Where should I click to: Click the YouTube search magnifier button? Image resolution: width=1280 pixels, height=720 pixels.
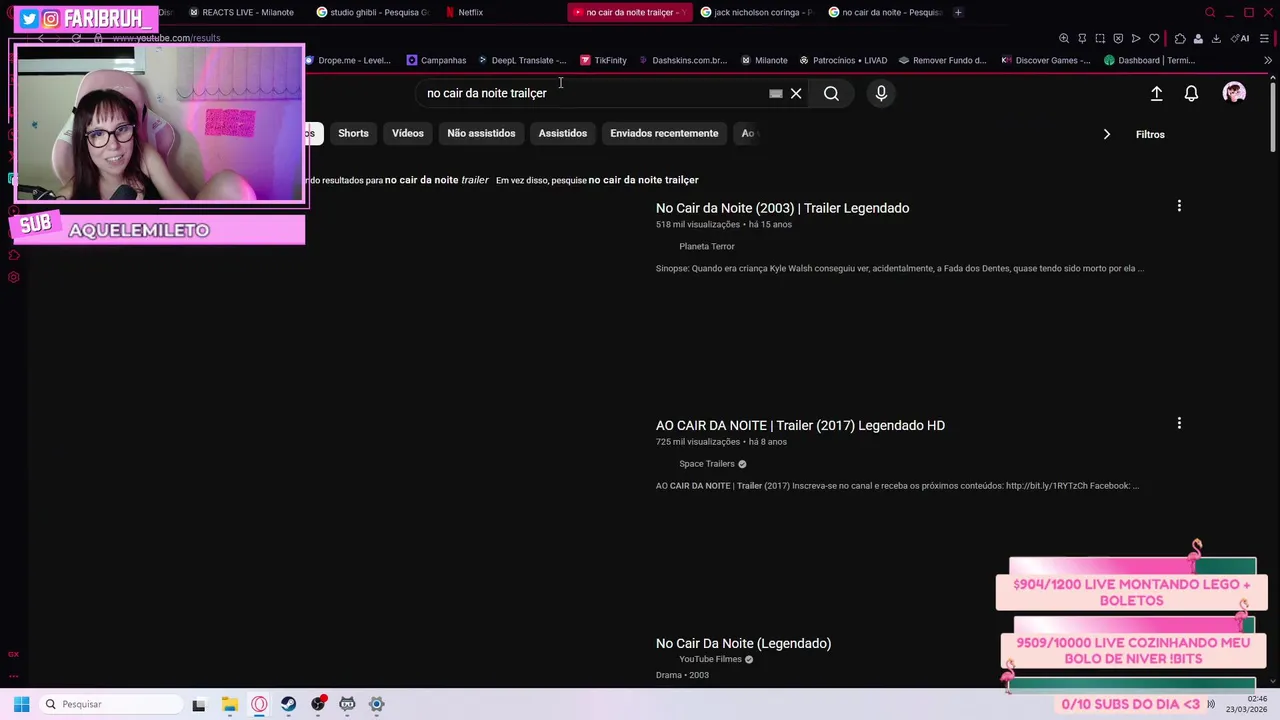coord(831,93)
